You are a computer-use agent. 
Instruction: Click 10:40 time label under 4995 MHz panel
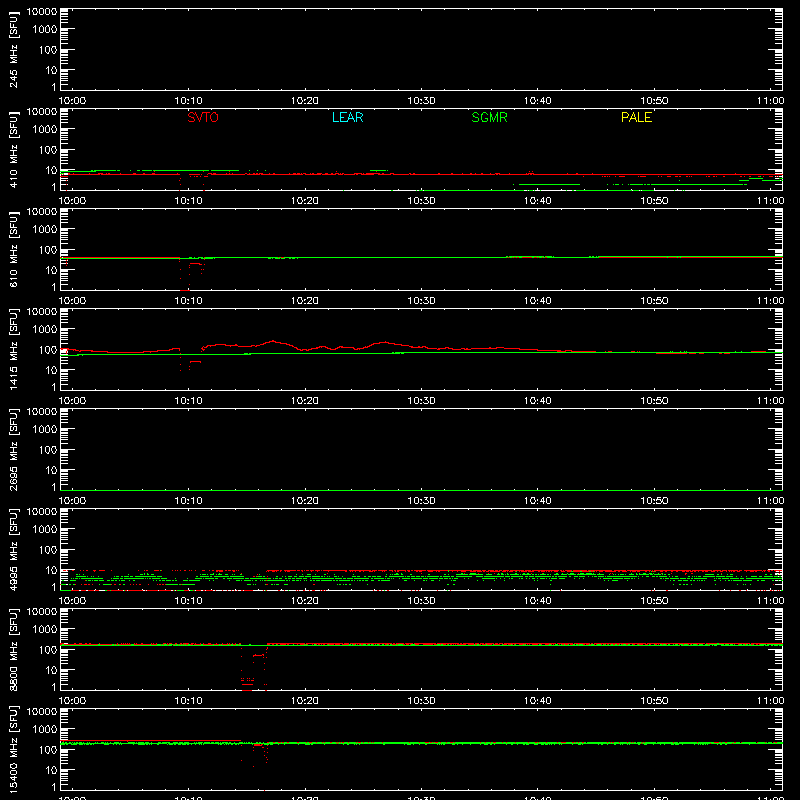click(538, 601)
